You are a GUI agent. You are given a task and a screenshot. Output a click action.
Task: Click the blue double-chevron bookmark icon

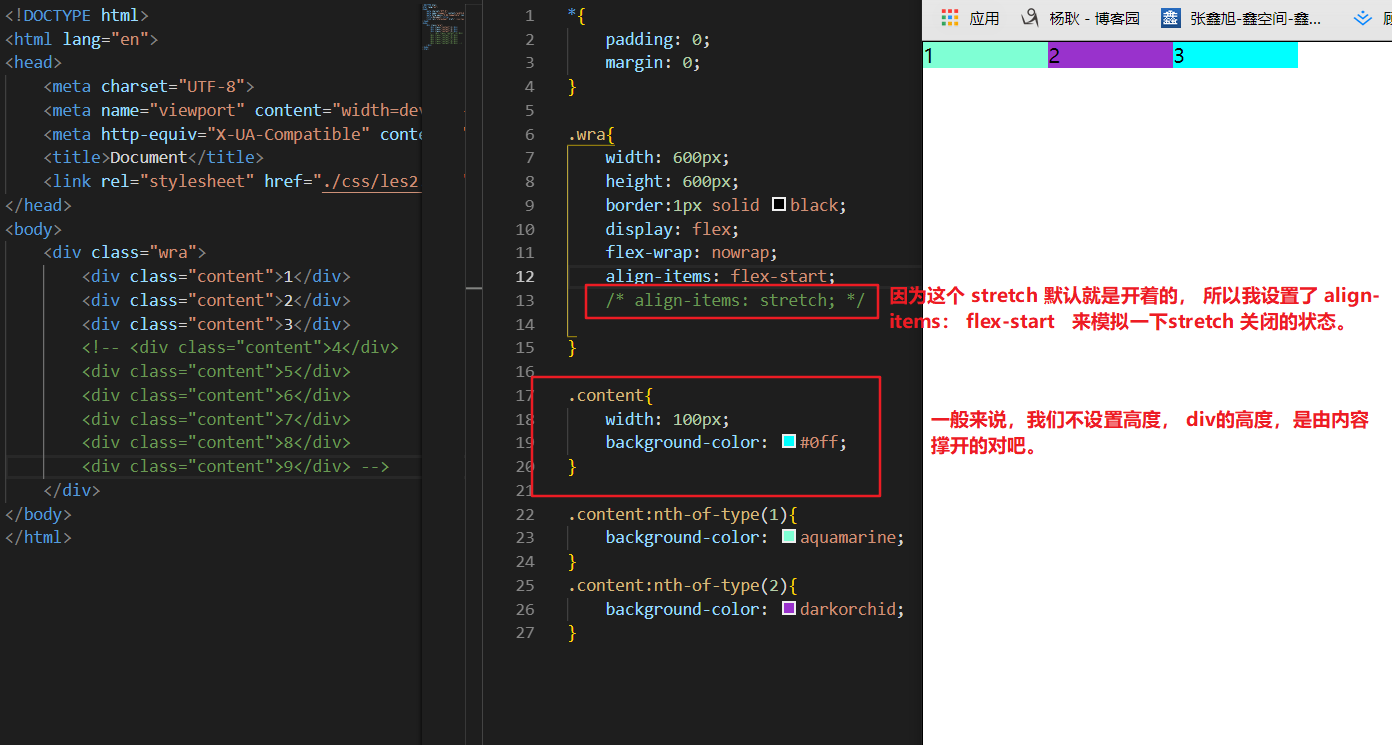pyautogui.click(x=1361, y=18)
